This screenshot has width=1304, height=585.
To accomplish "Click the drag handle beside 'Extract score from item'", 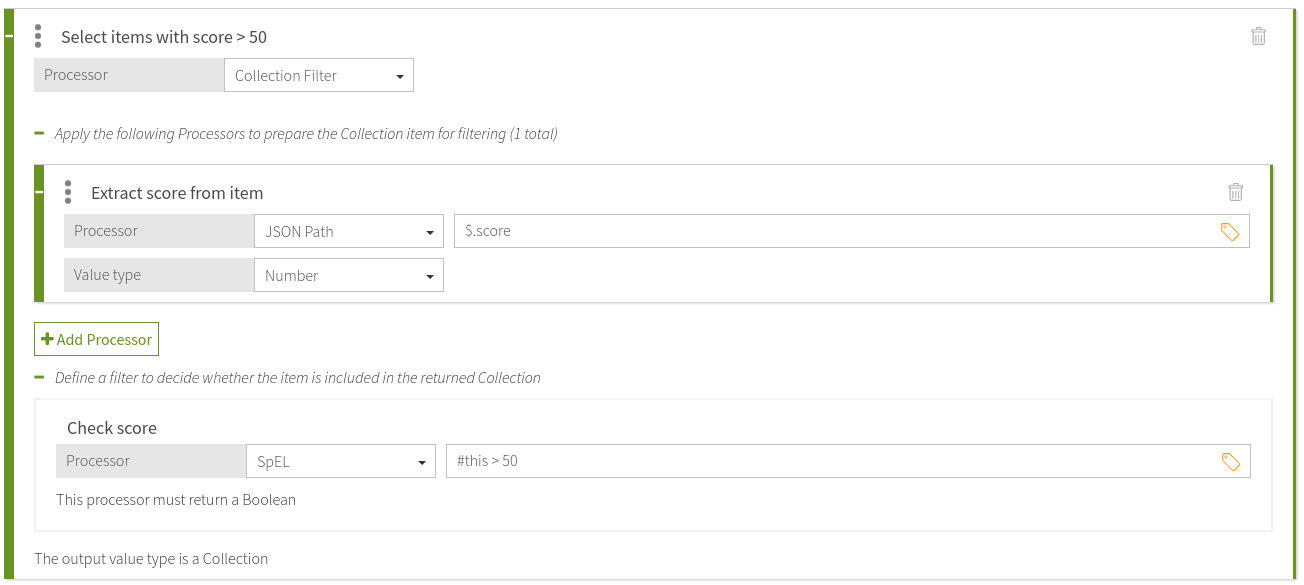I will [68, 192].
